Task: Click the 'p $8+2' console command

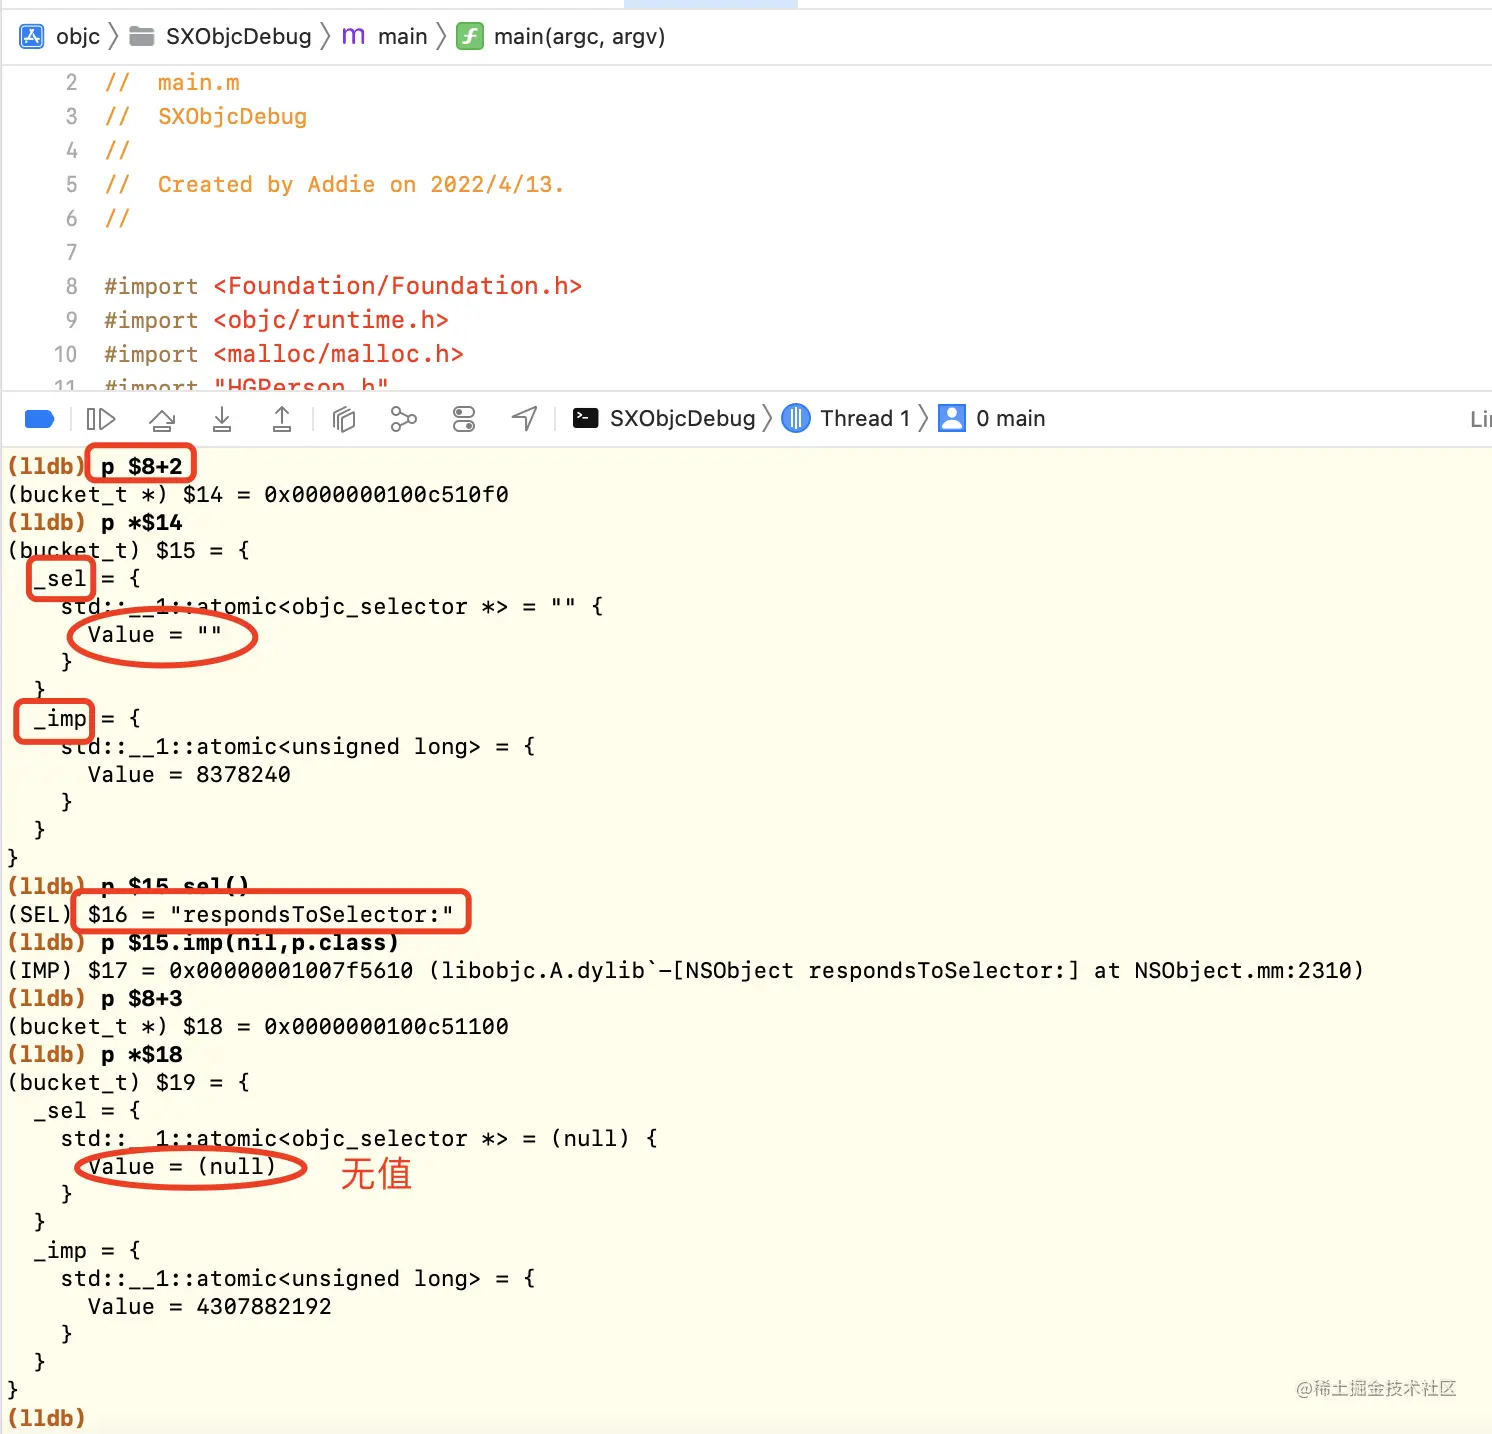Action: 141,466
